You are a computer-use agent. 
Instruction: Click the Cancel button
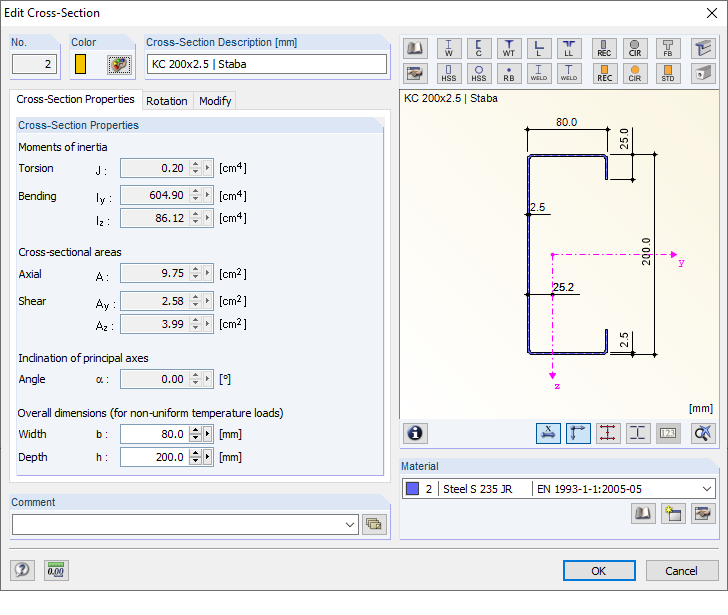point(681,570)
